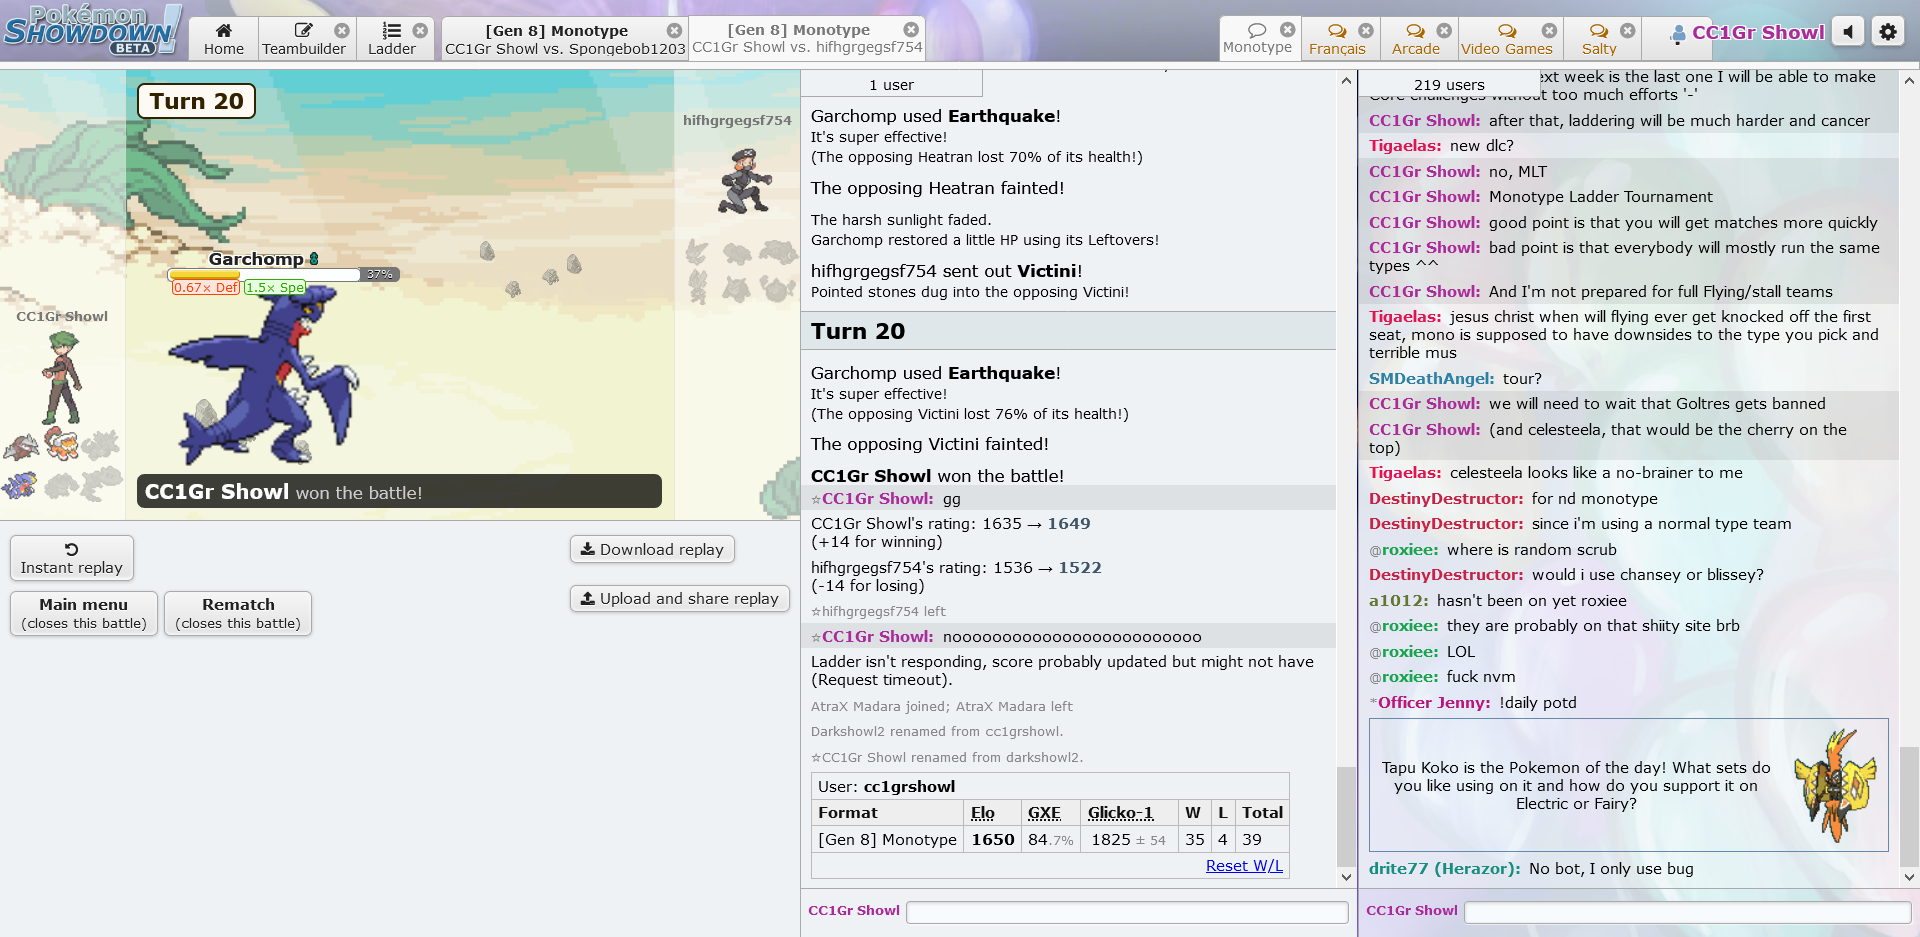Click username SMDeathAngel in chat
The height and width of the screenshot is (937, 1920).
click(x=1432, y=379)
